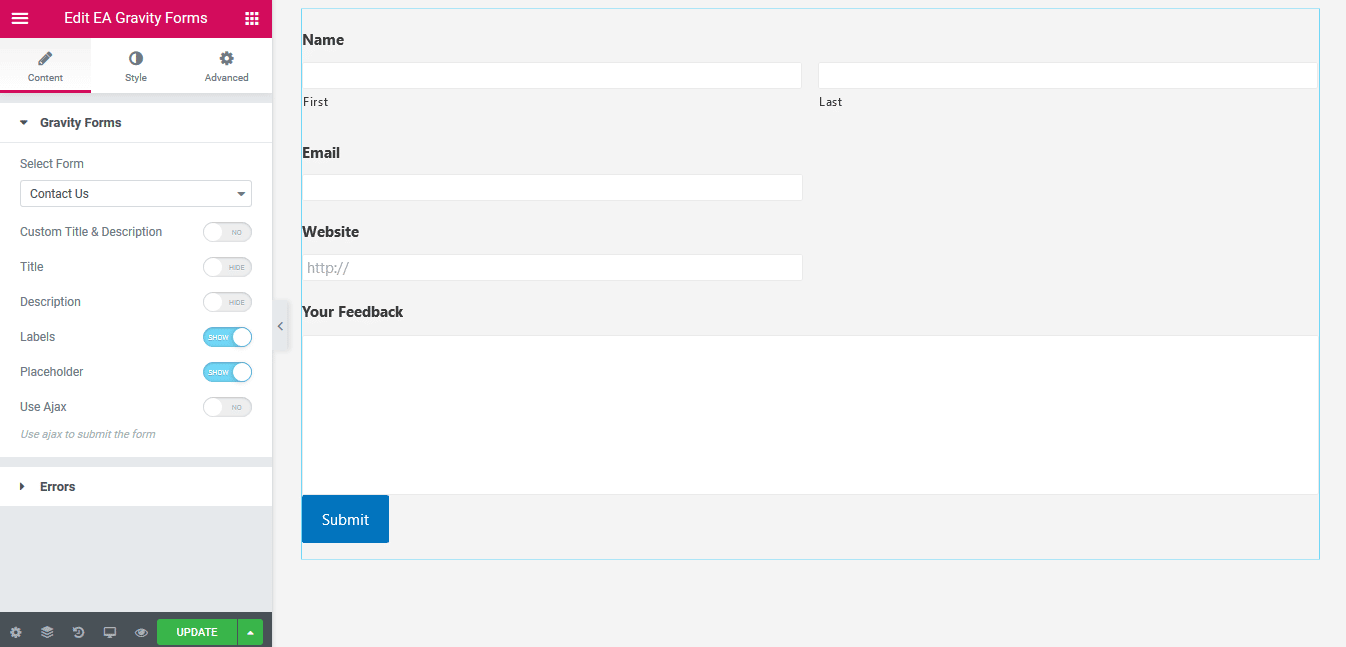The width and height of the screenshot is (1346, 647).
Task: Switch to the Style tab
Action: tap(135, 65)
